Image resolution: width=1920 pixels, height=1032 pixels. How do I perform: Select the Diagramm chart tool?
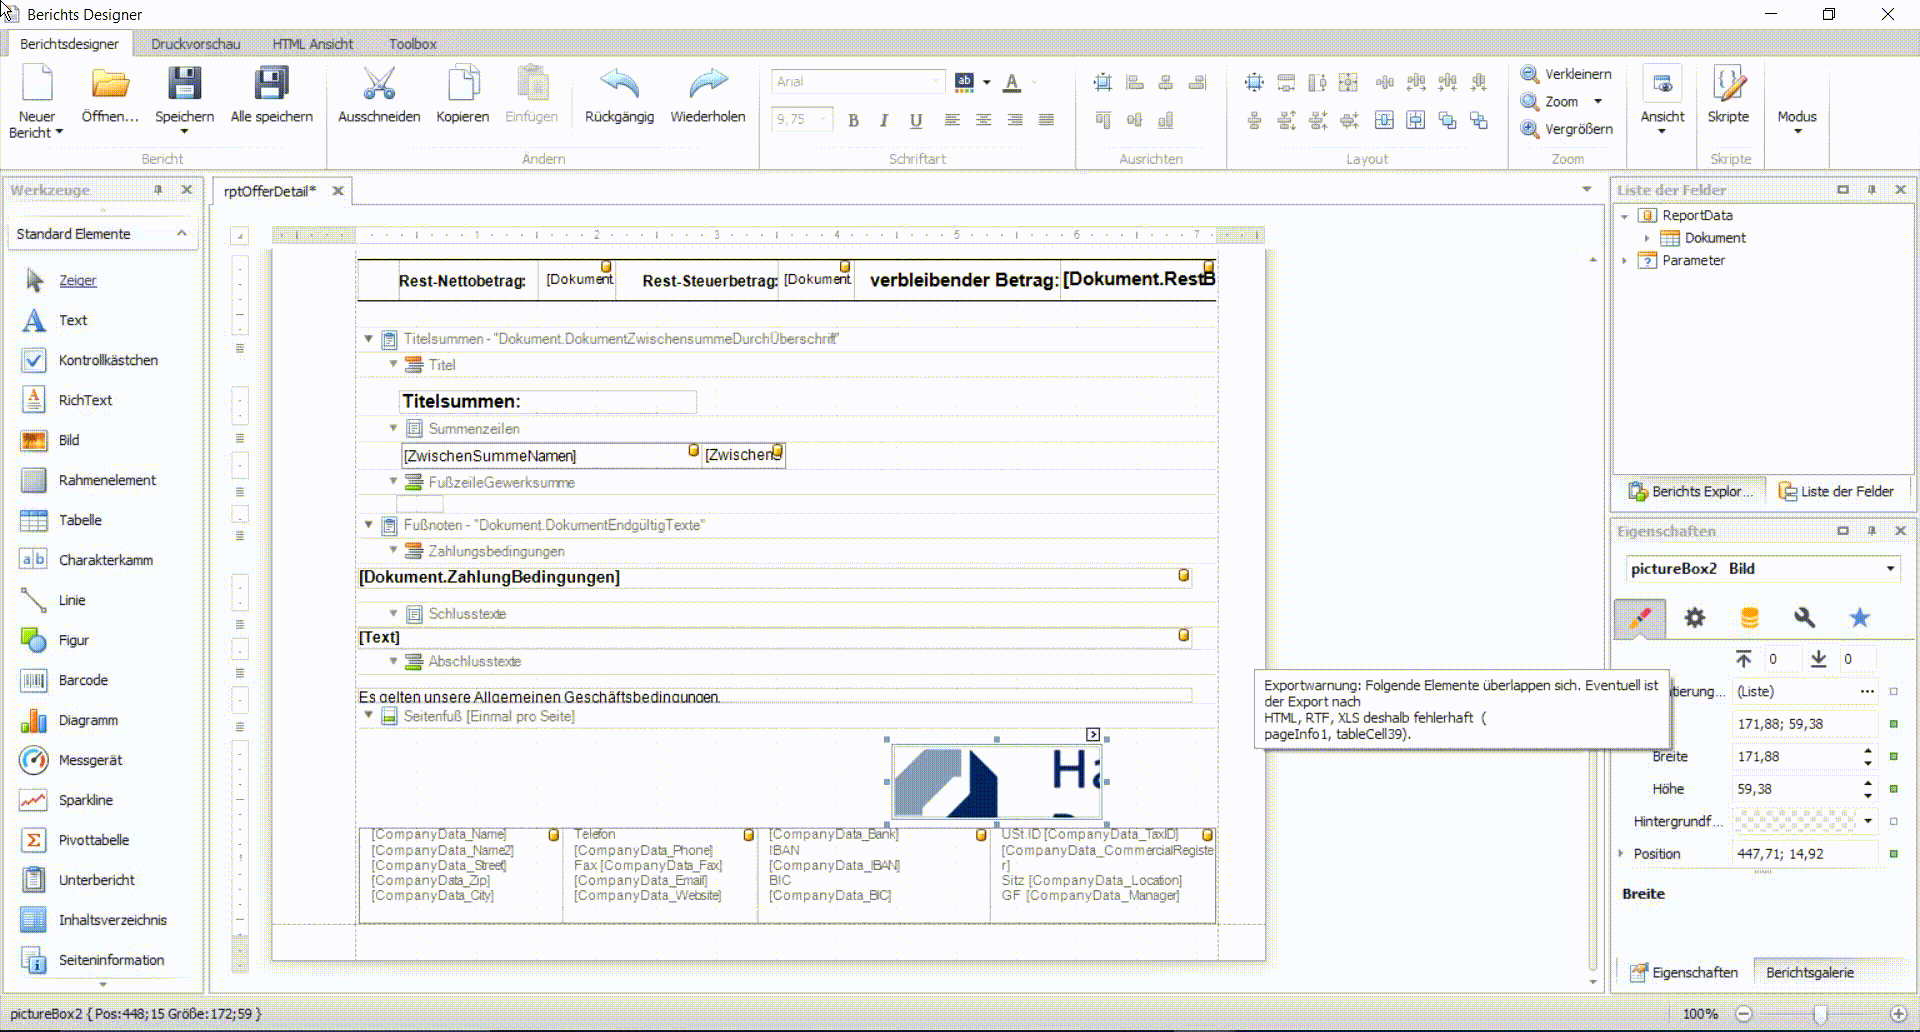click(87, 720)
